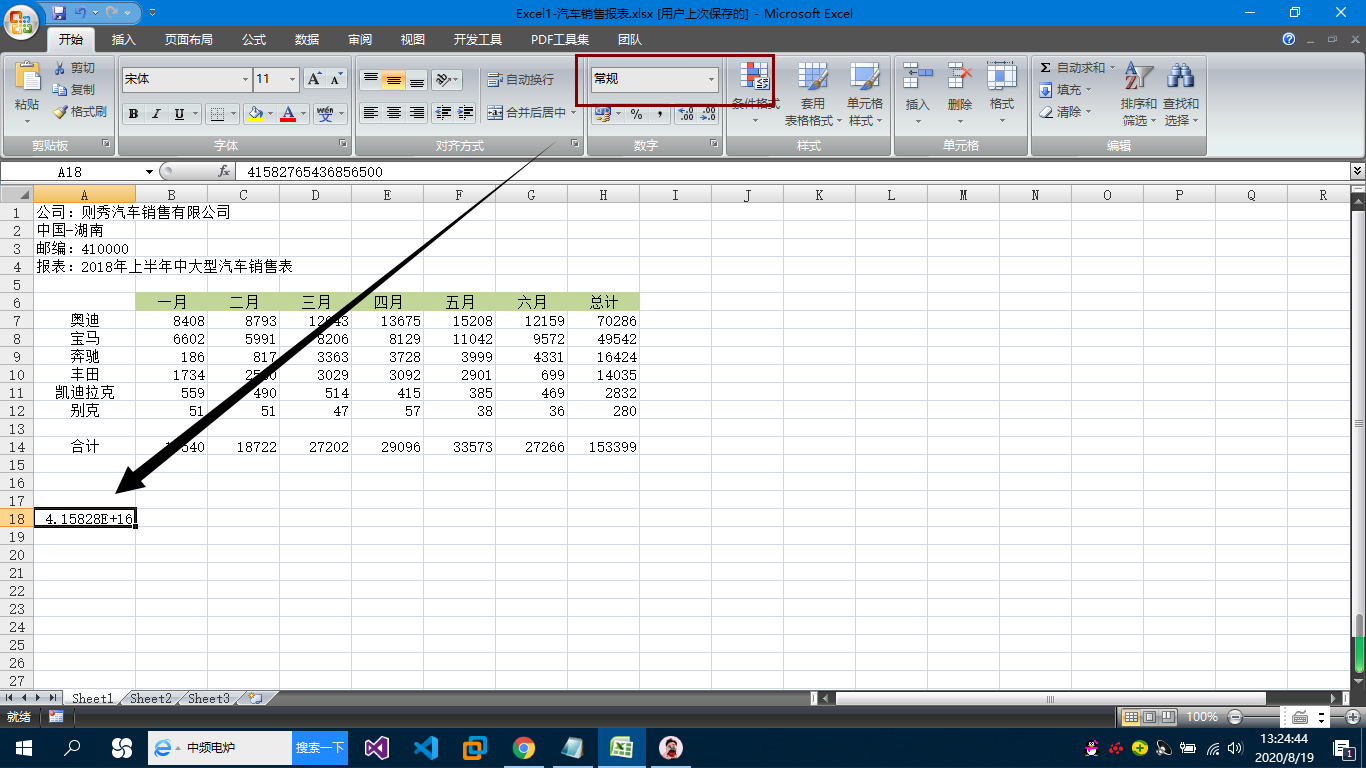Apply comma style
This screenshot has width=1366, height=768.
tap(659, 114)
